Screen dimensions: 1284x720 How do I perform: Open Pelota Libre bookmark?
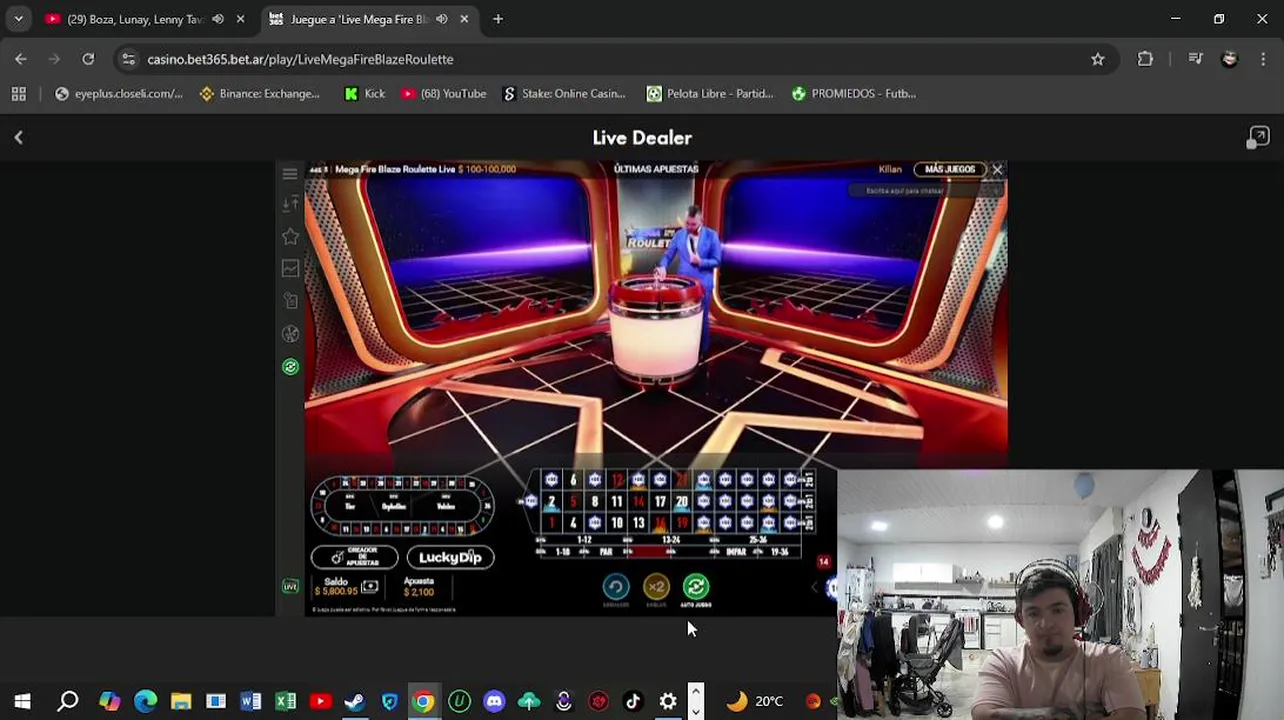pyautogui.click(x=710, y=93)
